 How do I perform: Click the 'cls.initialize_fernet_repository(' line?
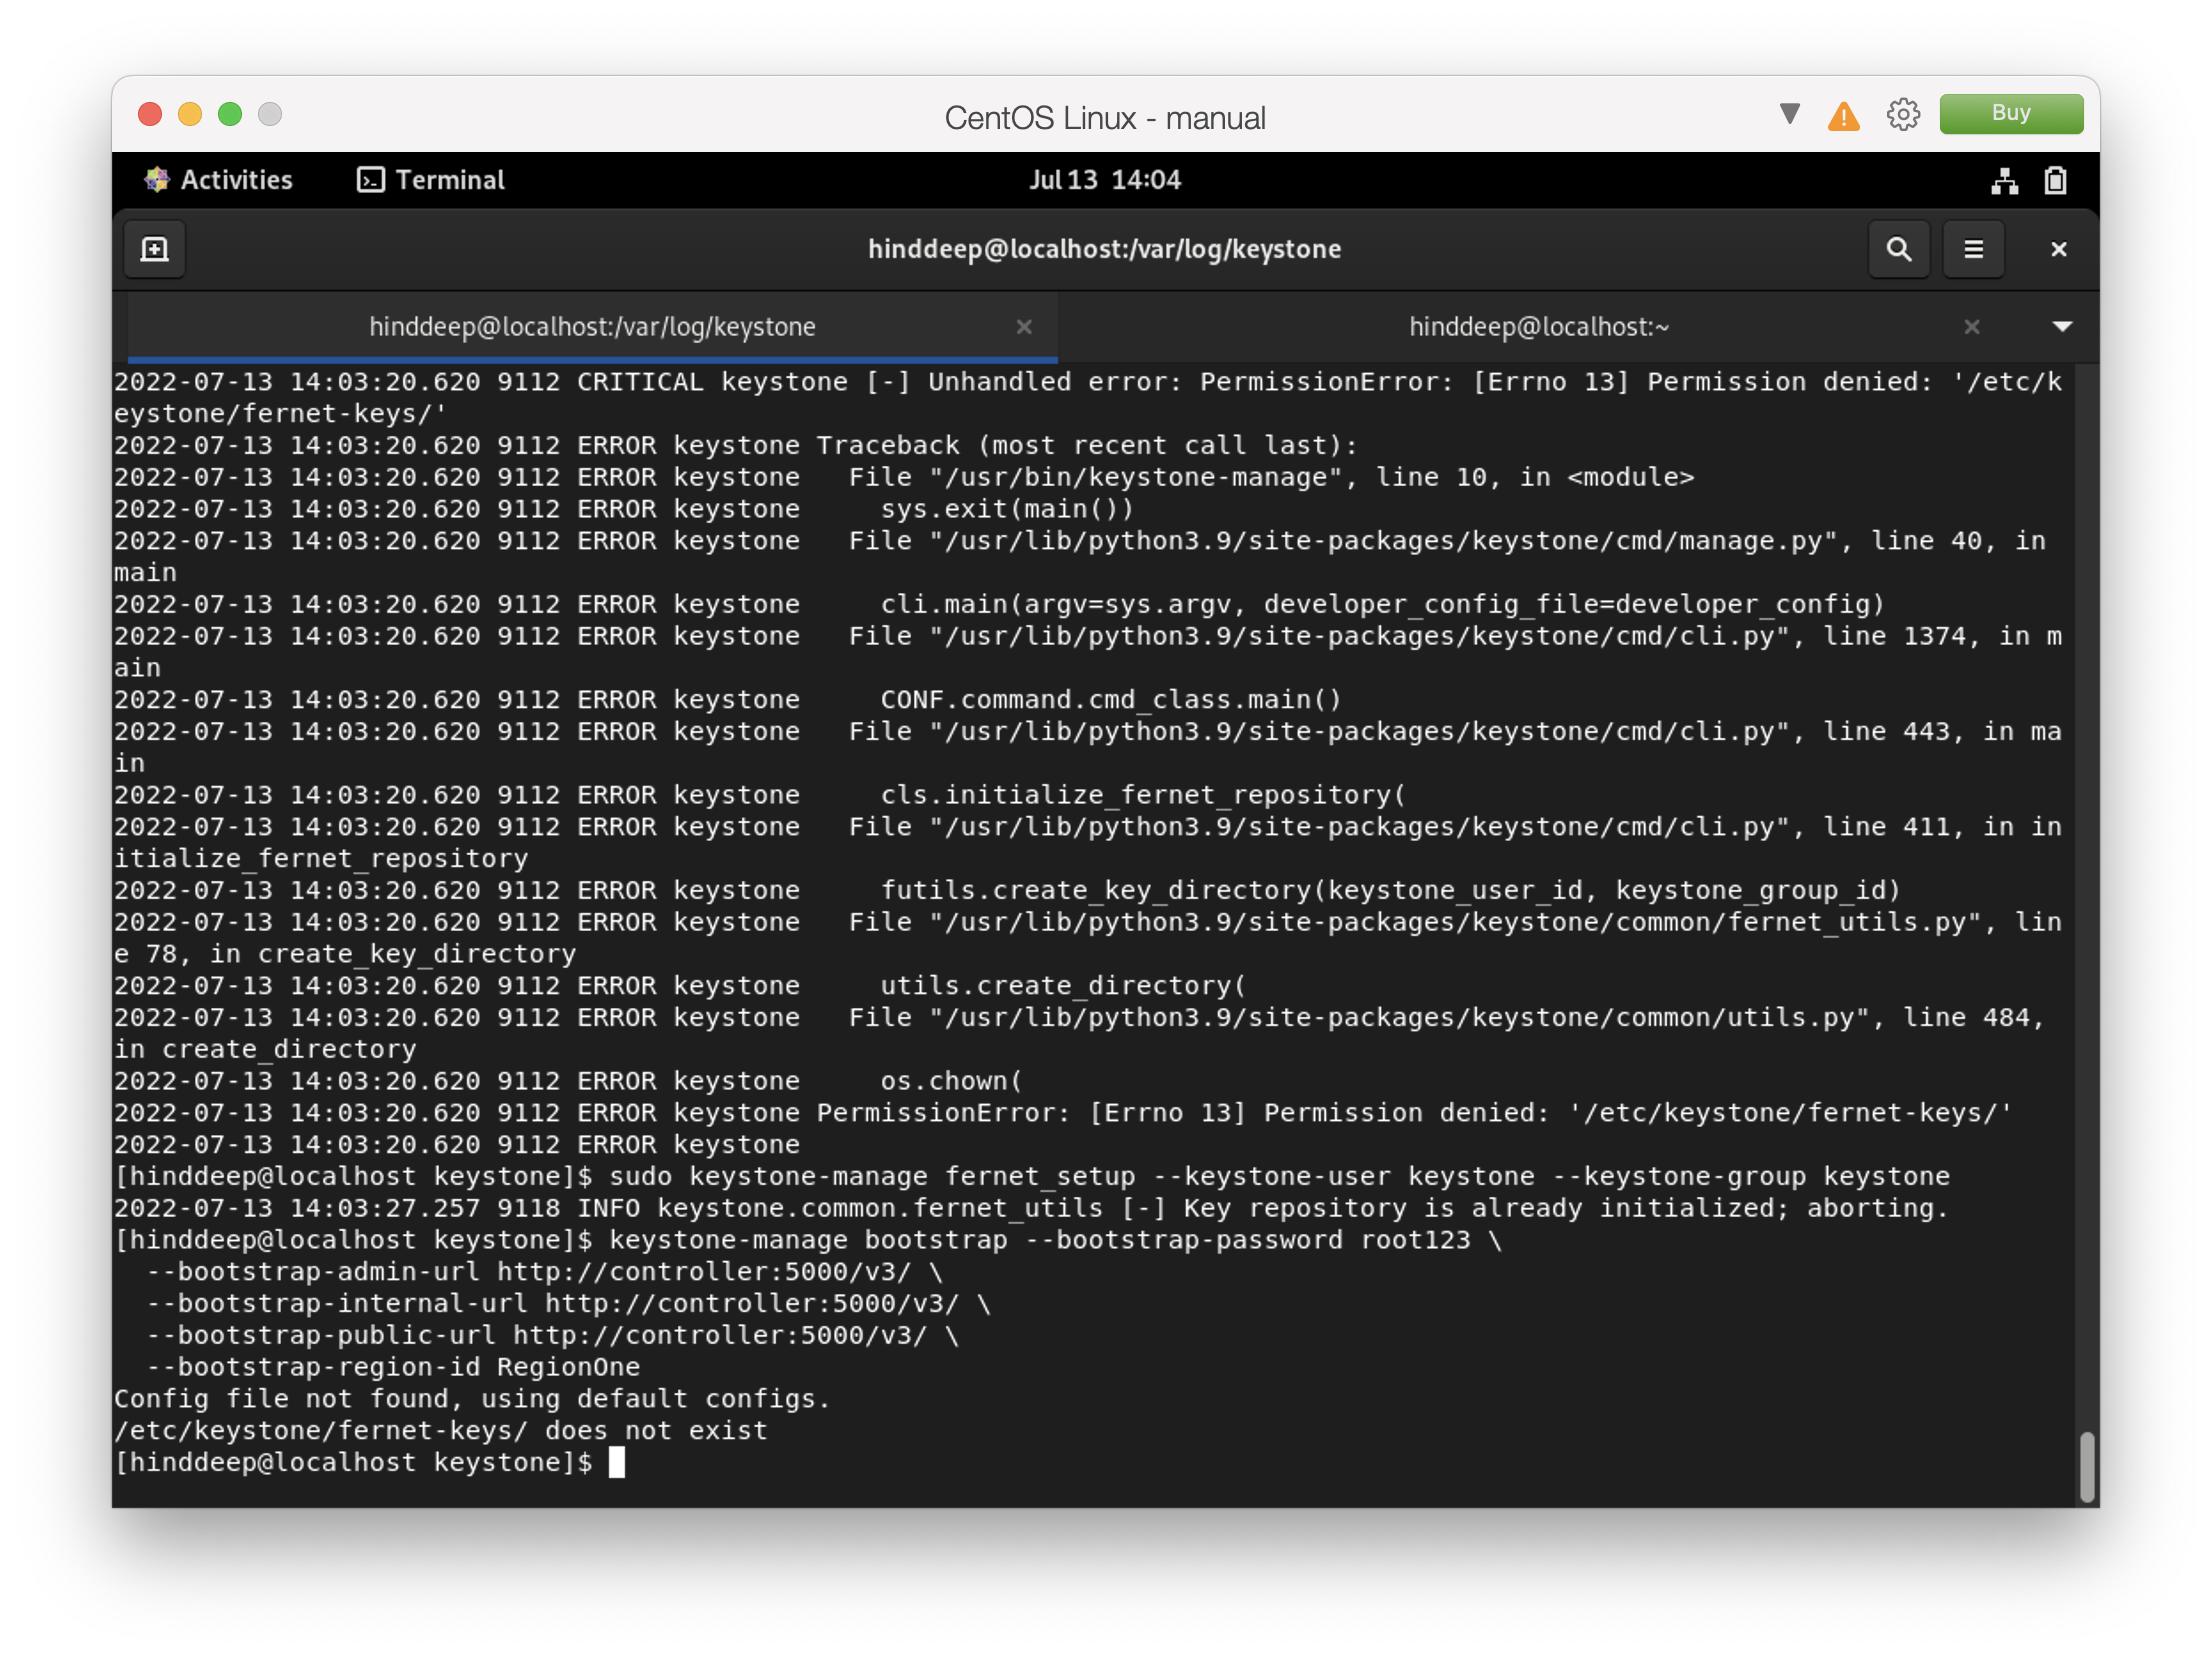(760, 795)
